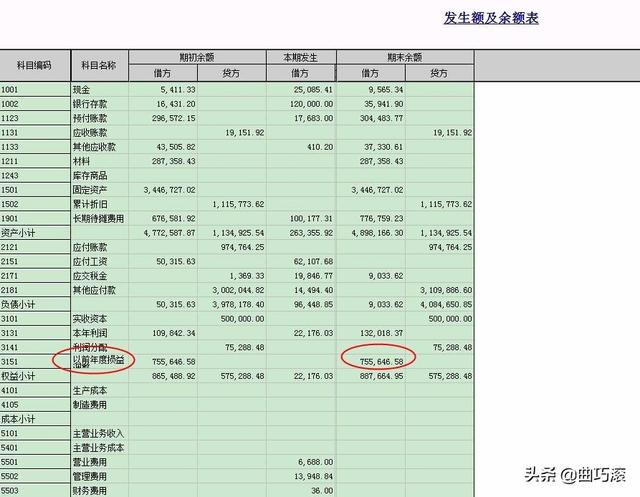This screenshot has width=640, height=497.
Task: Select the 累计折旧 account name
Action: point(90,204)
